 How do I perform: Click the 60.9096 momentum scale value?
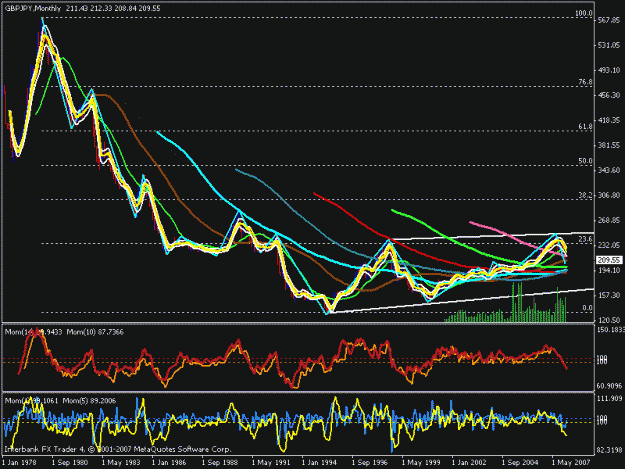click(610, 386)
